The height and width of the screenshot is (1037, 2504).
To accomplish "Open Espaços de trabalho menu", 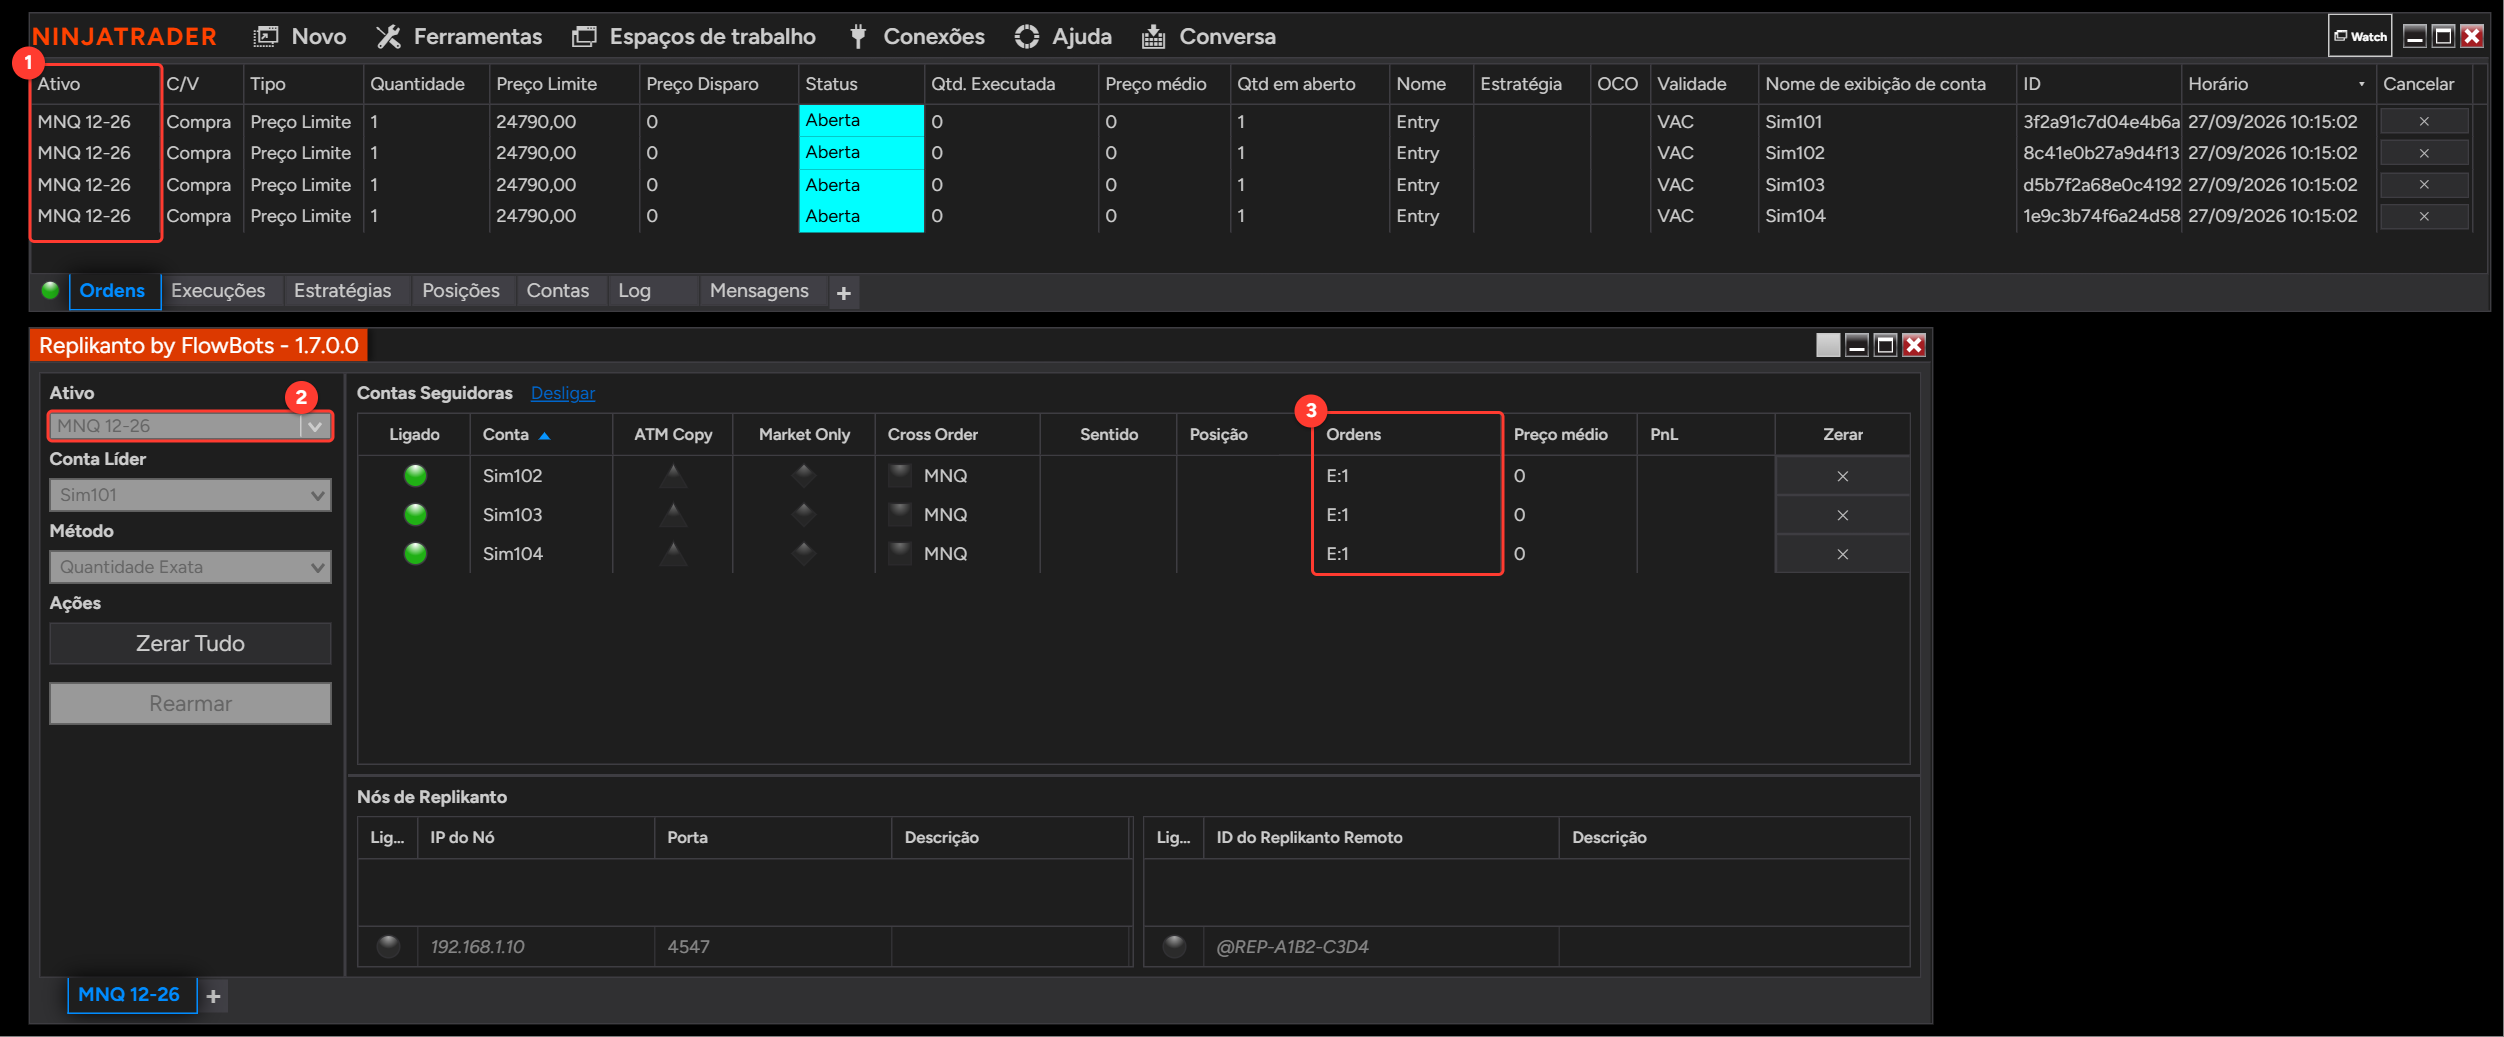I will 694,36.
